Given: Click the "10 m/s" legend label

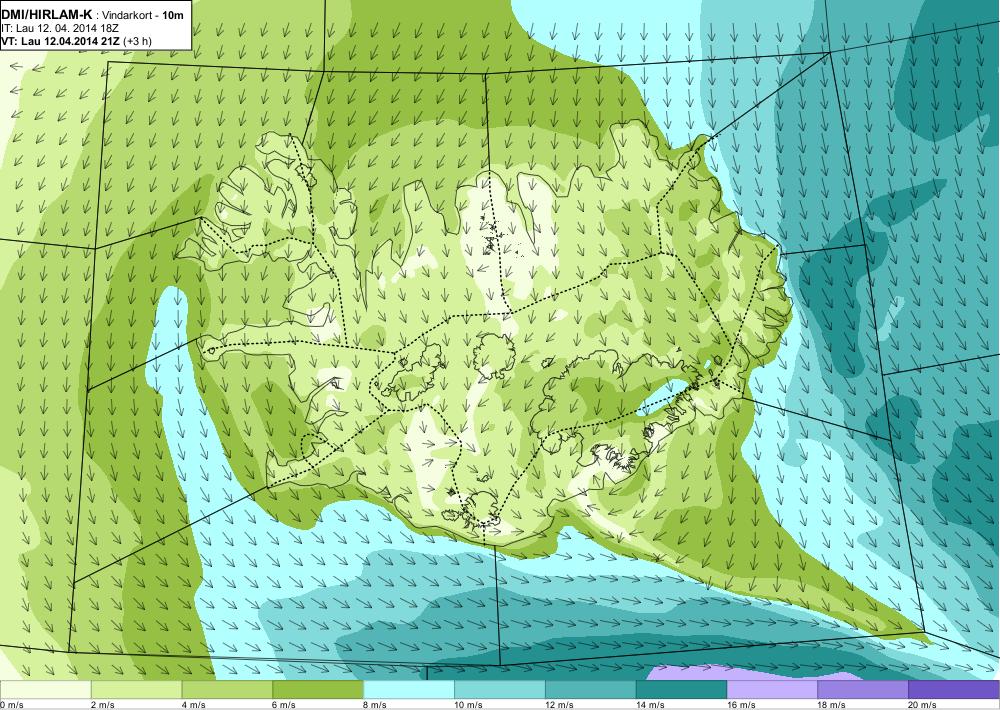Looking at the screenshot, I should click(469, 705).
